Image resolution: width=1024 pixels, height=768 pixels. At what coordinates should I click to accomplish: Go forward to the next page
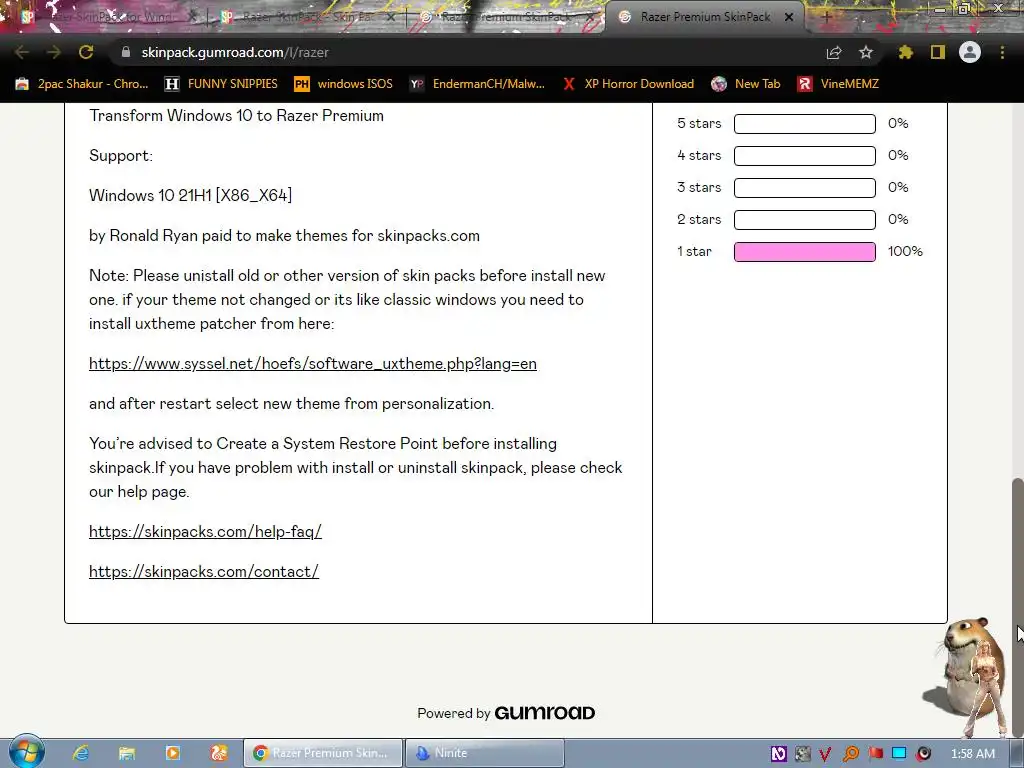click(x=54, y=52)
